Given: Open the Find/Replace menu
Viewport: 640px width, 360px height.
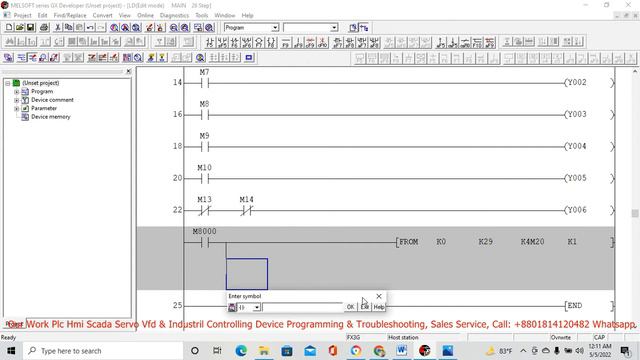Looking at the screenshot, I should 70,15.
